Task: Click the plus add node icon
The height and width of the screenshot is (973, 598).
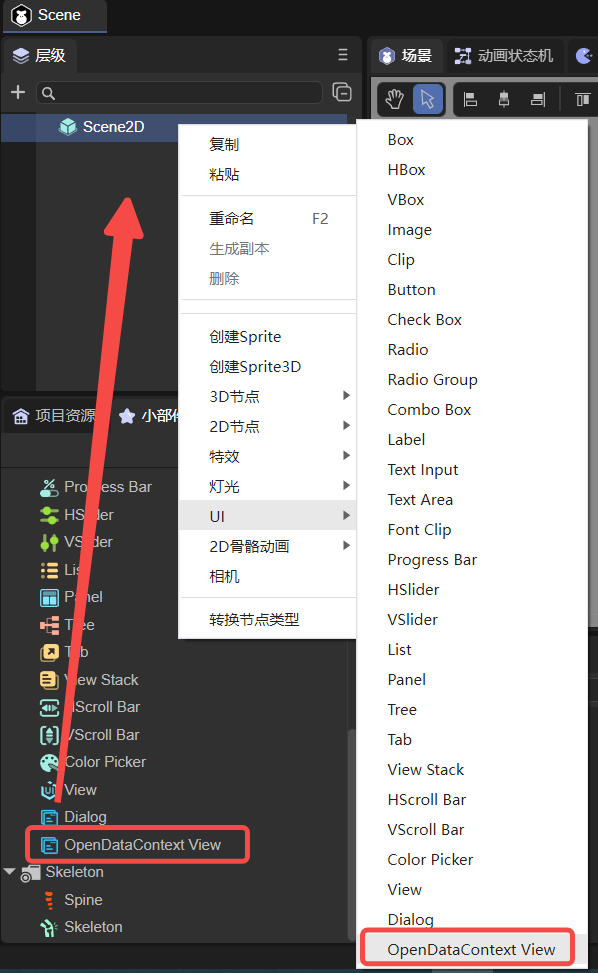Action: tap(18, 92)
